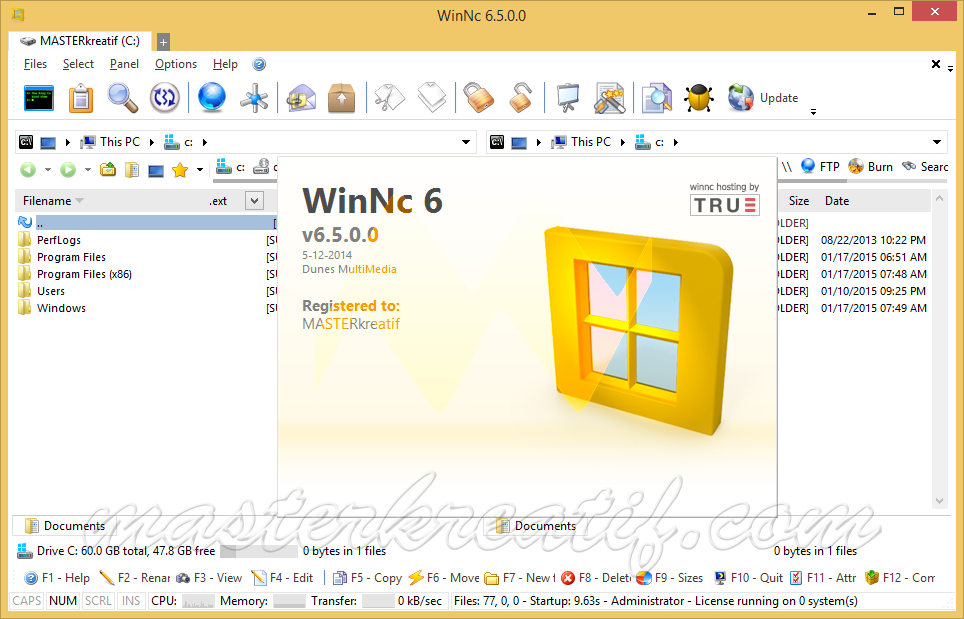The height and width of the screenshot is (619, 964).
Task: Sort by Date column in right panel
Action: tap(837, 201)
